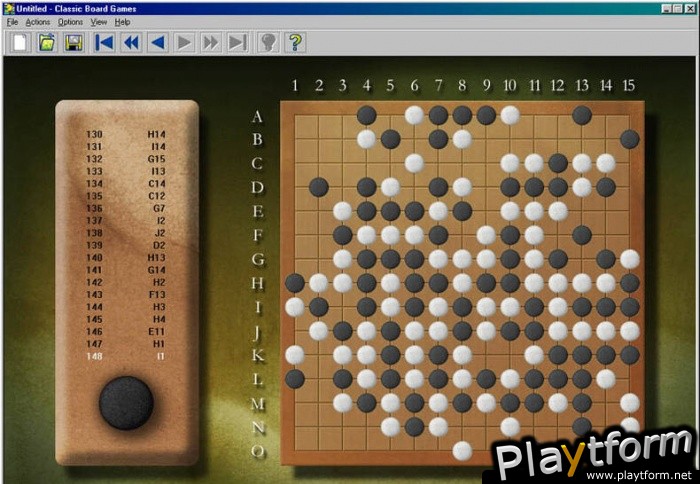700x484 pixels.
Task: Click the white stone at I1
Action: click(x=295, y=307)
